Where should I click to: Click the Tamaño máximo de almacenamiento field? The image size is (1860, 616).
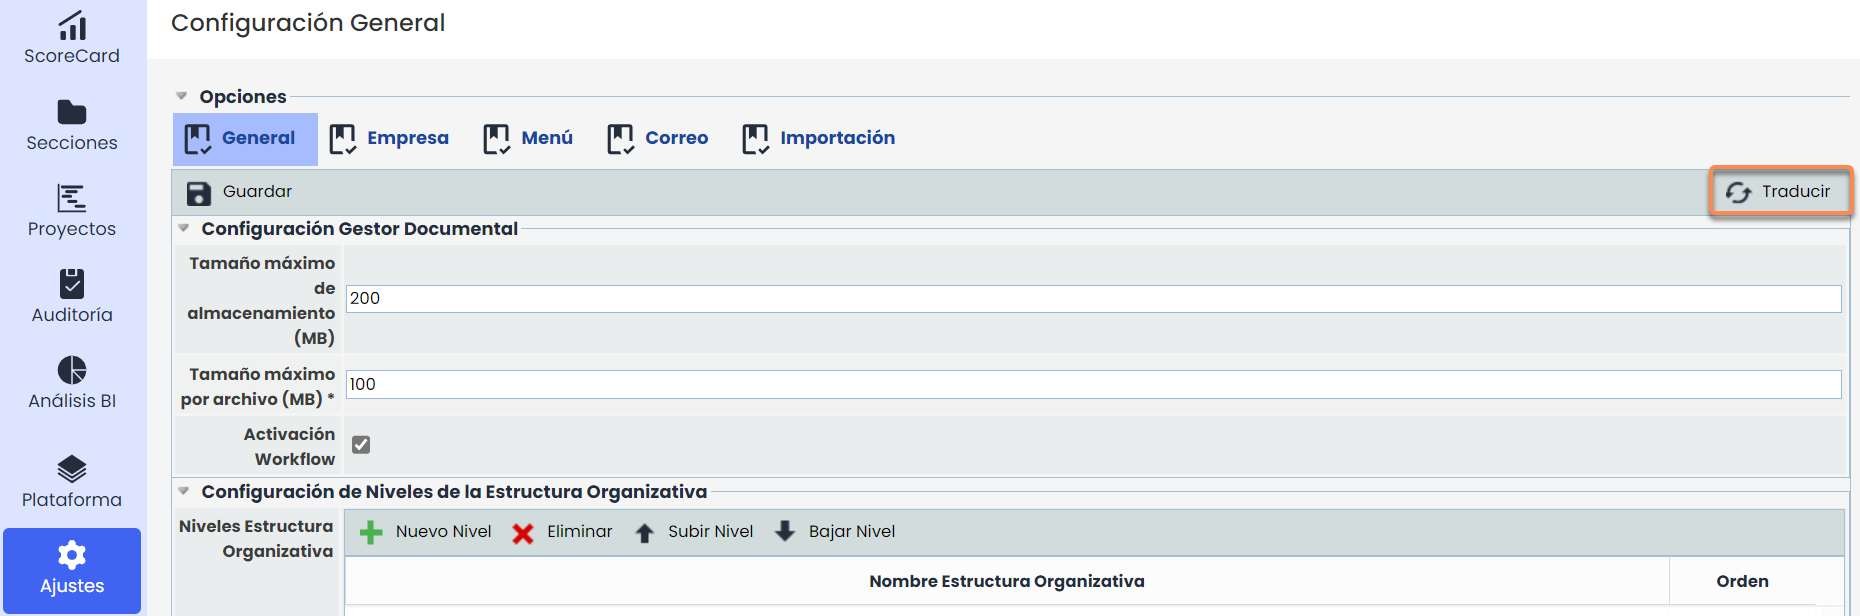1093,299
